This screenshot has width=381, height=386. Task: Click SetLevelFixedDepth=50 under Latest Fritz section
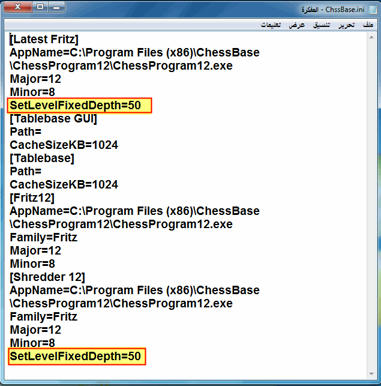[x=75, y=105]
